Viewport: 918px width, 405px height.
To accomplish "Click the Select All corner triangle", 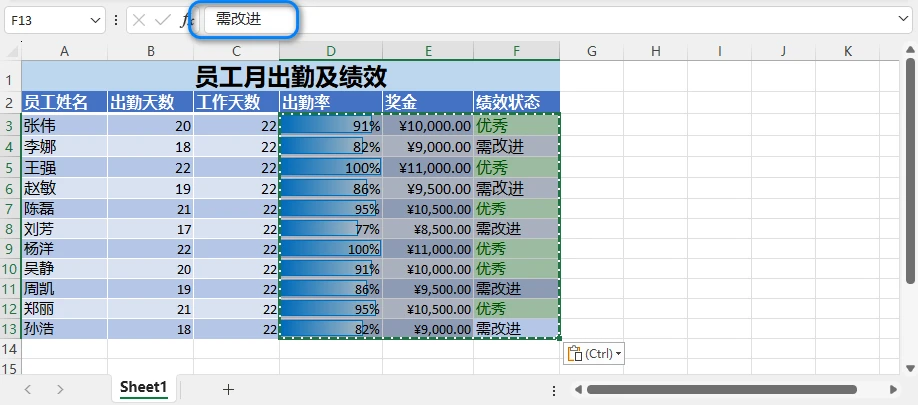I will pyautogui.click(x=12, y=52).
